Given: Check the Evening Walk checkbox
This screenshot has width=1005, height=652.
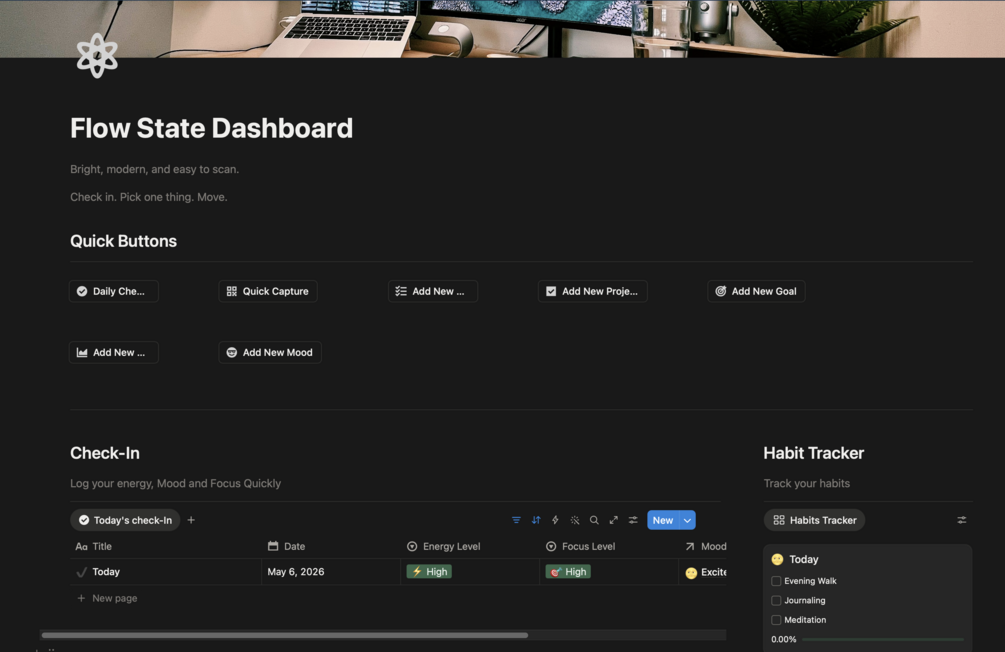Looking at the screenshot, I should (x=776, y=581).
